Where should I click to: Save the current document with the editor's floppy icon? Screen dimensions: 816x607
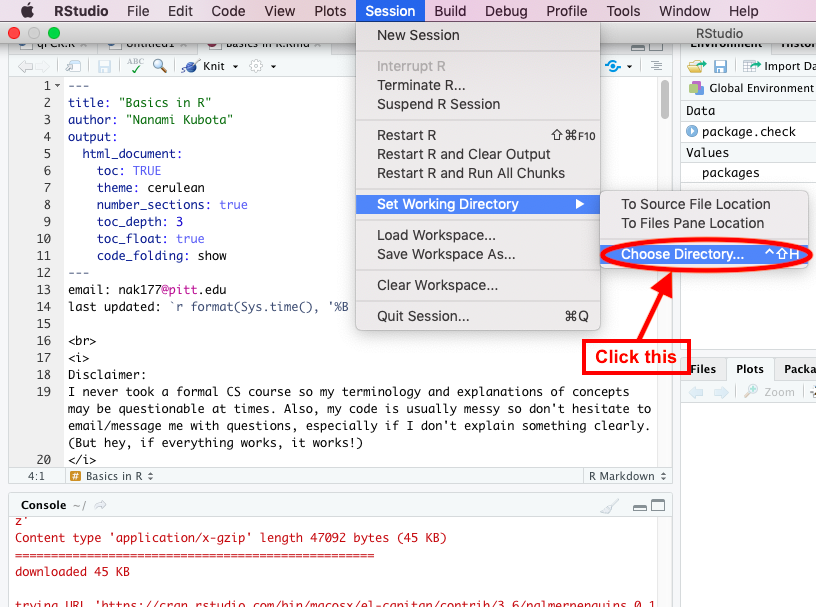[105, 66]
